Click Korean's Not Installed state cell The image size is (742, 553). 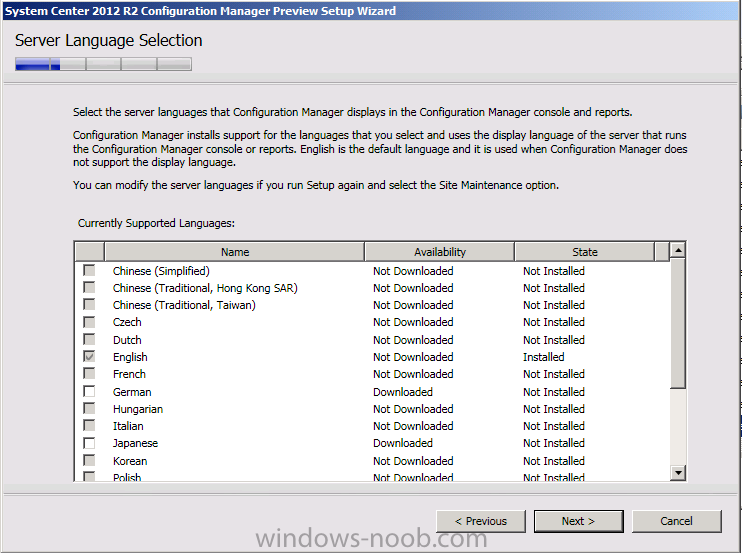coord(554,461)
